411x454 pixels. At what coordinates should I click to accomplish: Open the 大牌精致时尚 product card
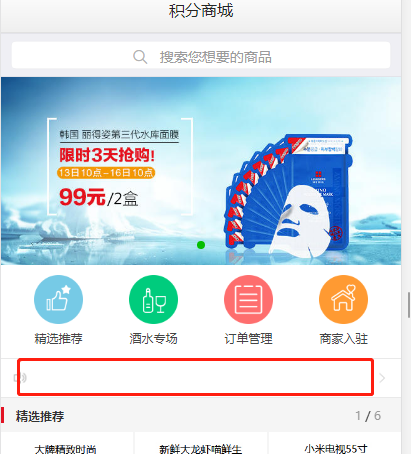67,443
